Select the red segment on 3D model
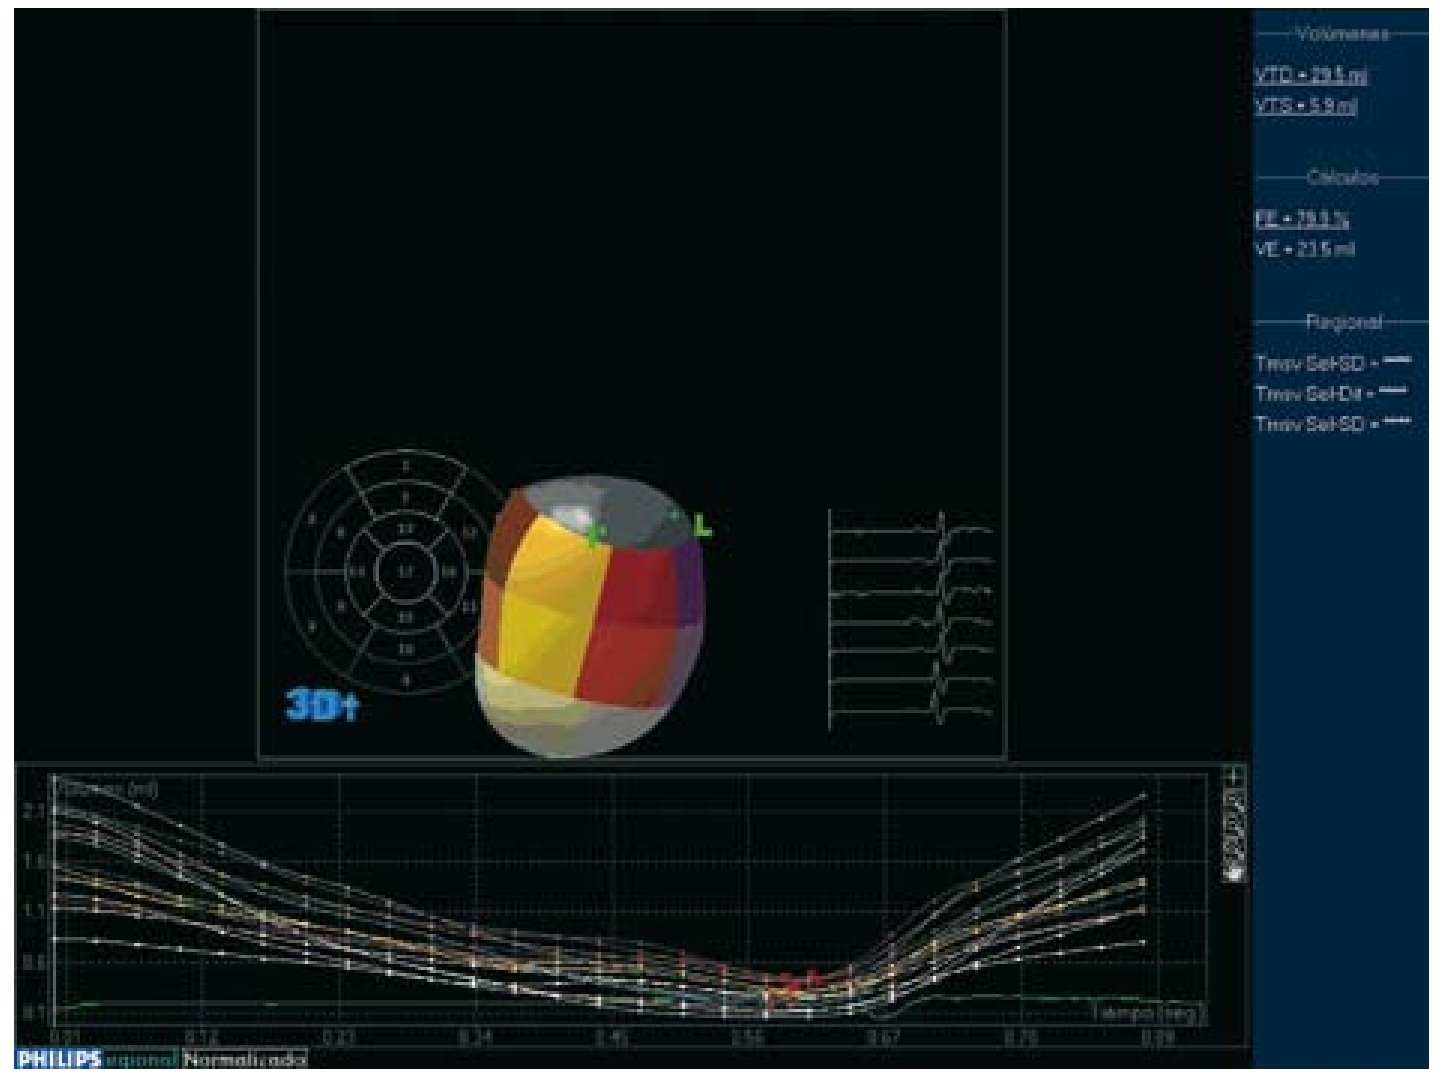 (x=635, y=625)
